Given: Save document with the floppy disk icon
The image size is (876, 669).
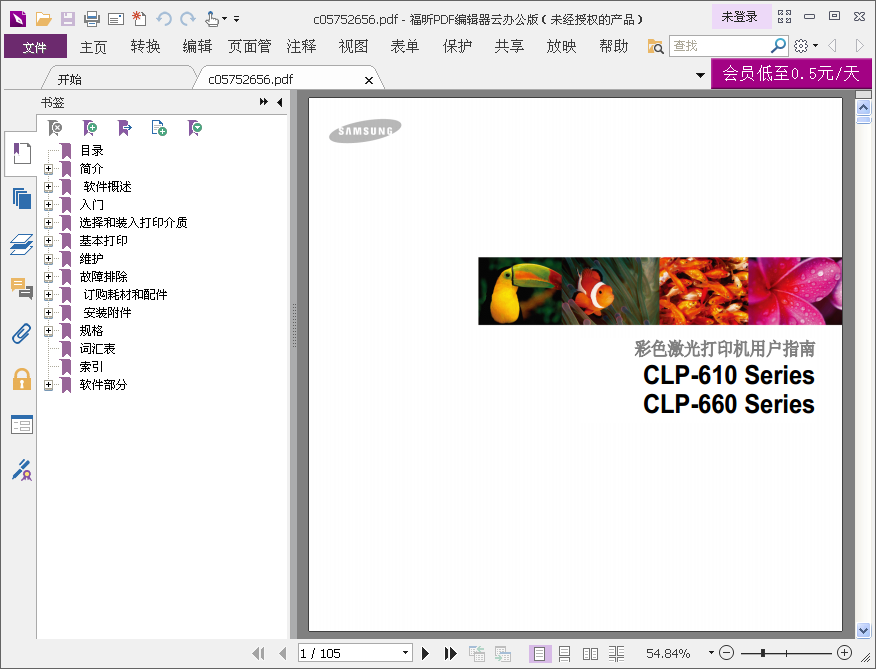Looking at the screenshot, I should coord(68,19).
